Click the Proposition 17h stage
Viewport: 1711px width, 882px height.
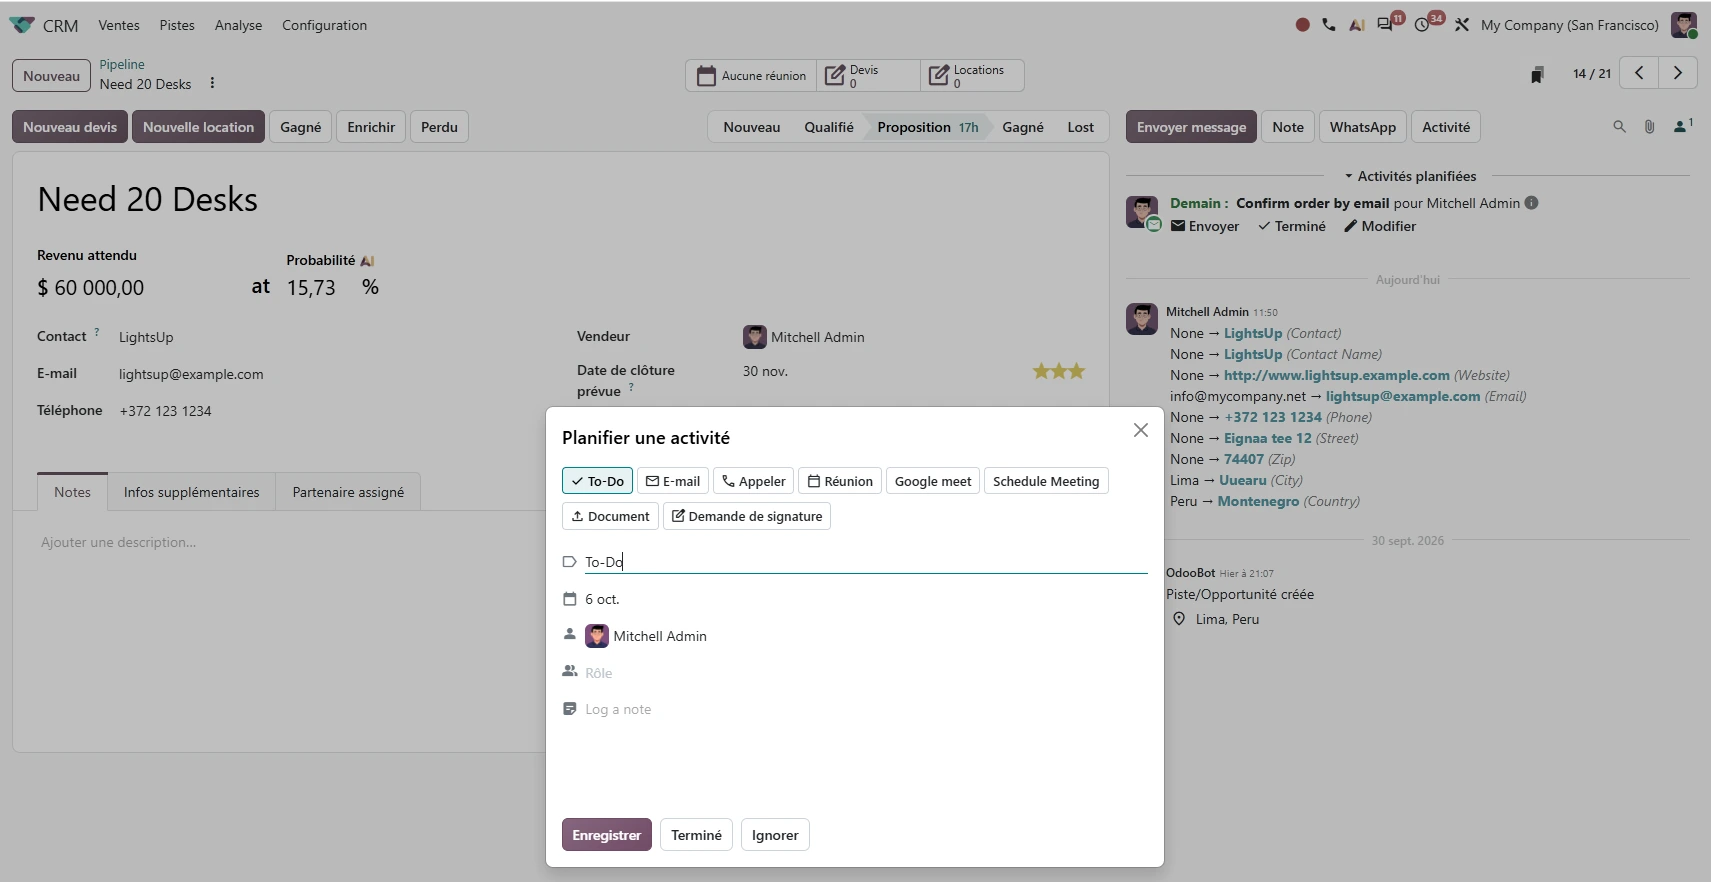click(x=927, y=127)
